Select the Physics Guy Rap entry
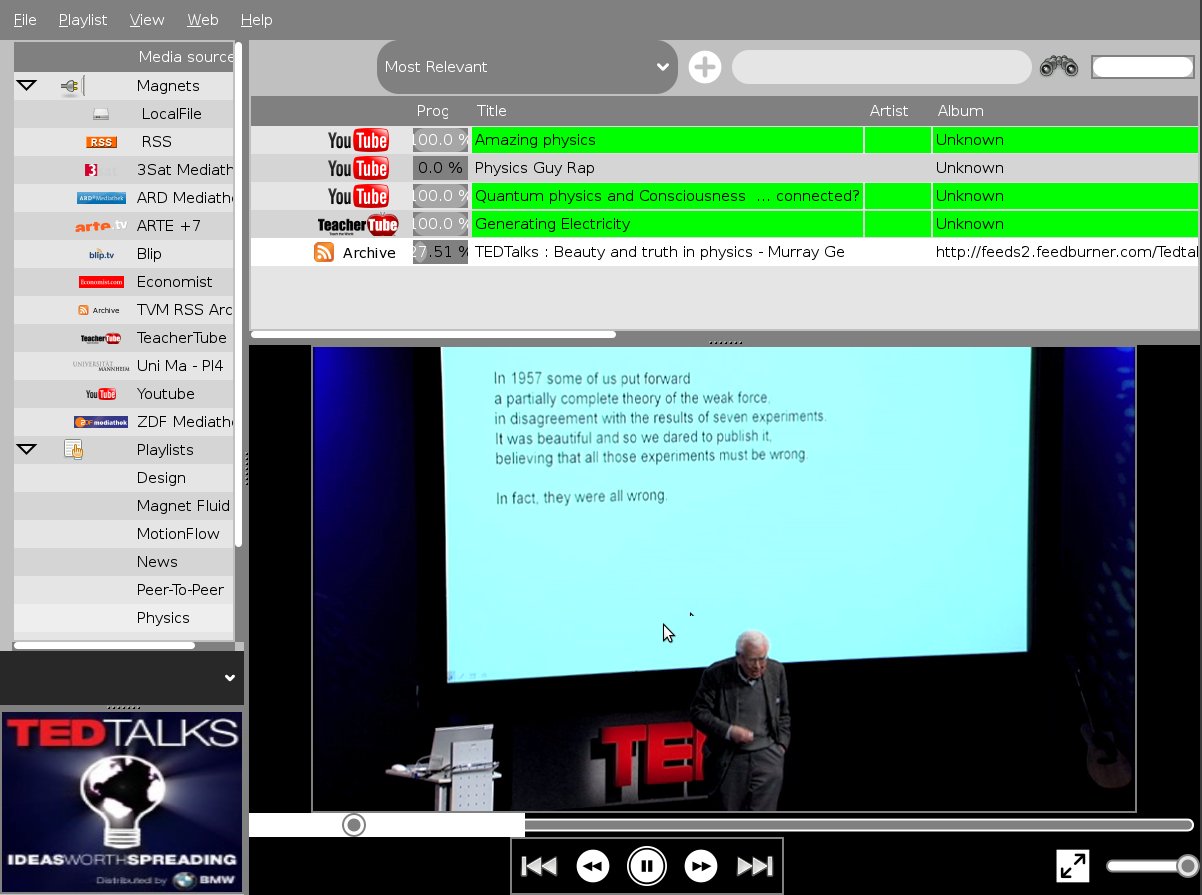 534,168
